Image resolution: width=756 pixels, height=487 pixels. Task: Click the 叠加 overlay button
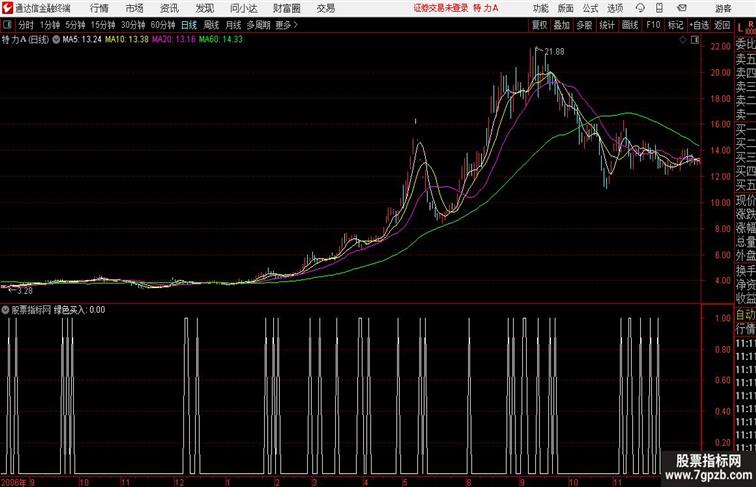coord(562,25)
